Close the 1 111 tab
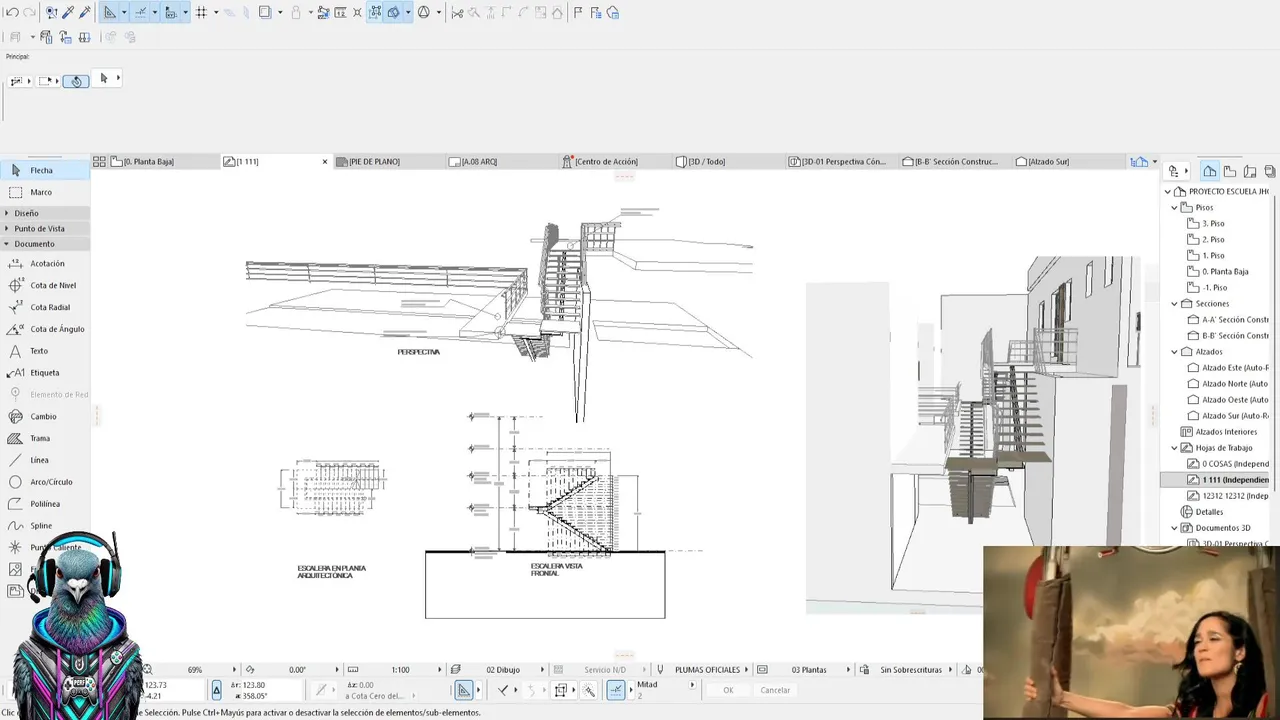This screenshot has width=1280, height=720. tap(324, 161)
